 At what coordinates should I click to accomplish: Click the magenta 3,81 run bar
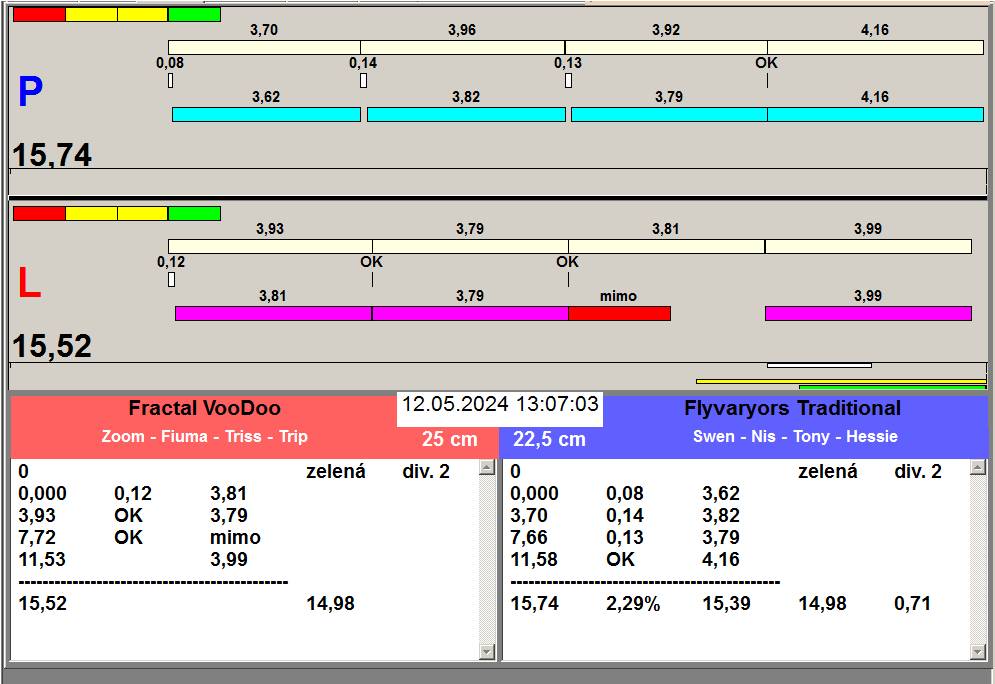click(273, 313)
